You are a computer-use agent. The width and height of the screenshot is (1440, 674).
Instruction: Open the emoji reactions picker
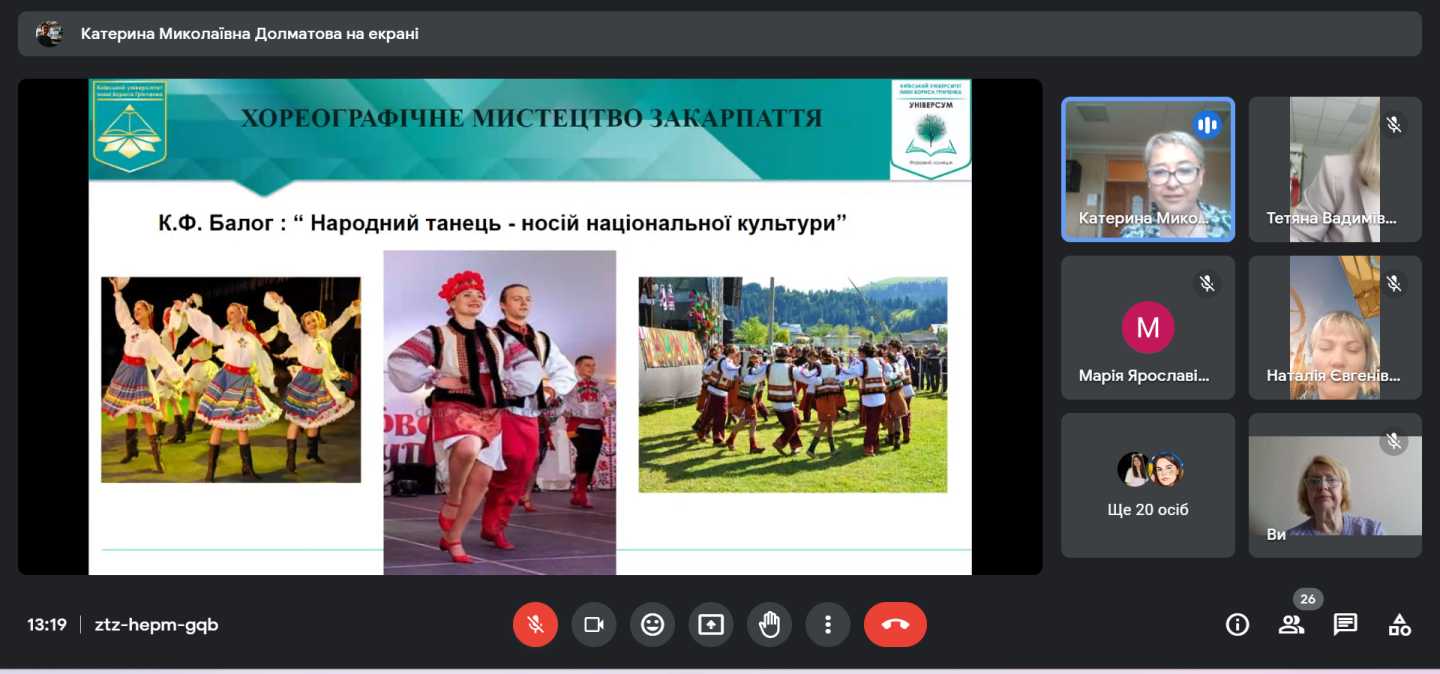pos(652,625)
